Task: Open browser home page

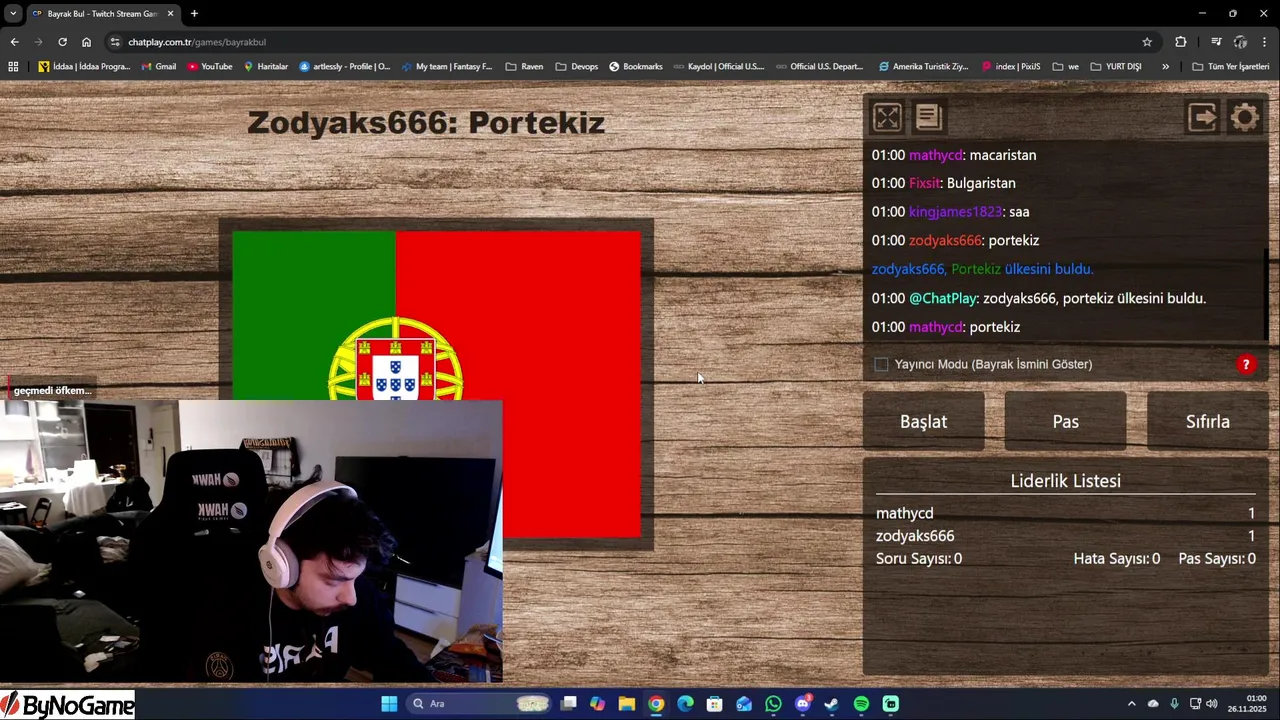Action: coord(86,42)
